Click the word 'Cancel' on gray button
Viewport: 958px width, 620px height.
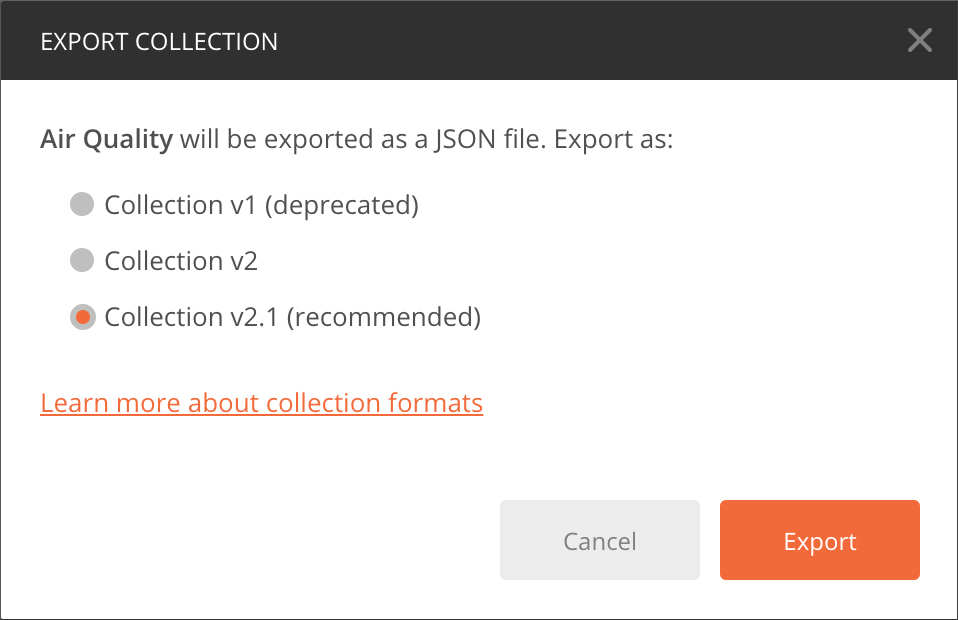tap(599, 542)
